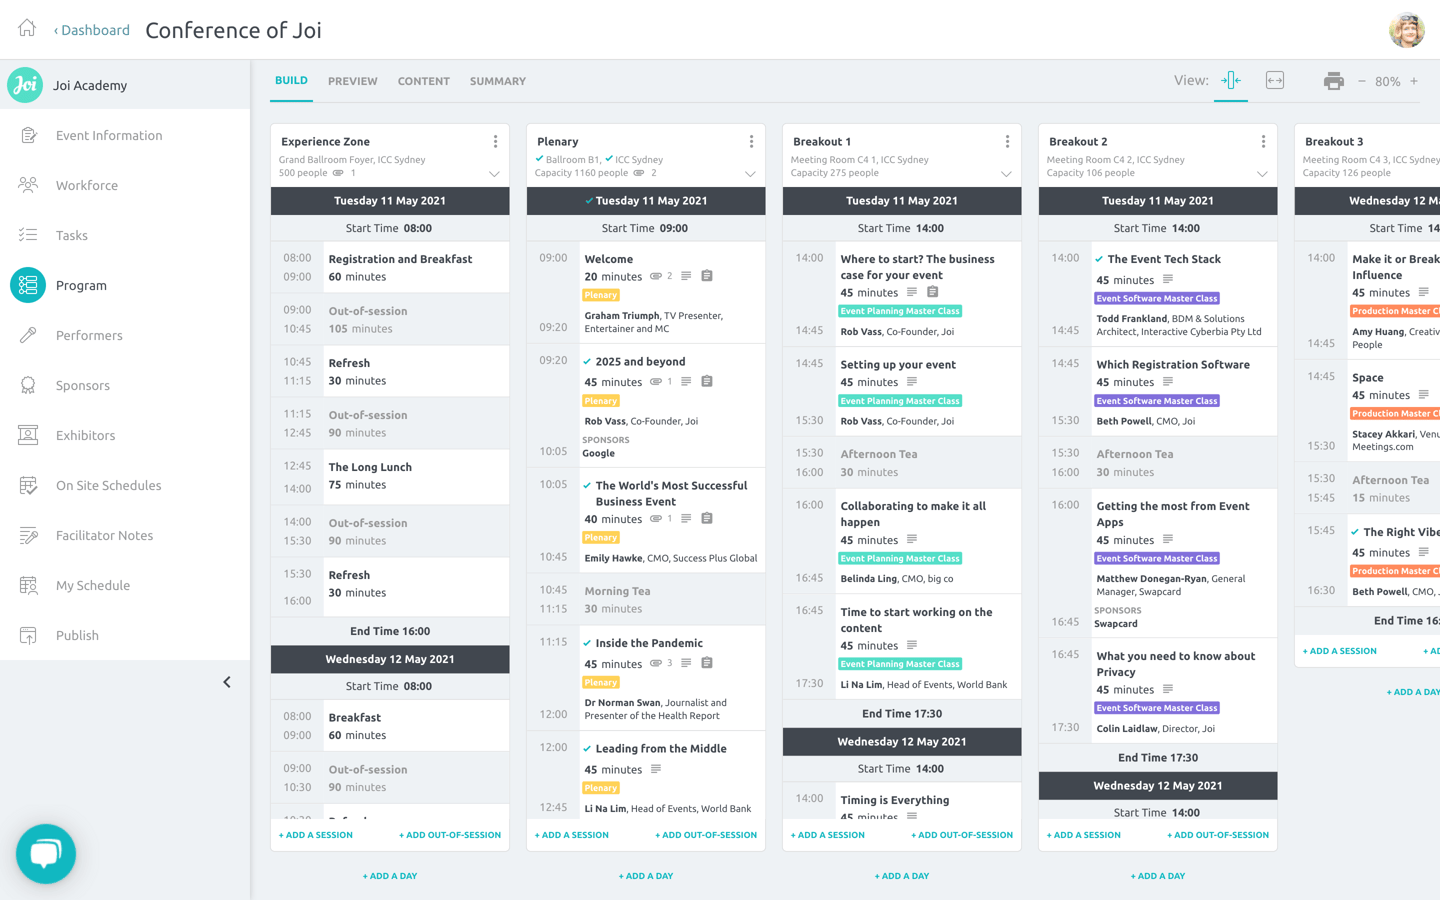Click the home icon in the top left
Image resolution: width=1440 pixels, height=900 pixels.
coord(26,29)
